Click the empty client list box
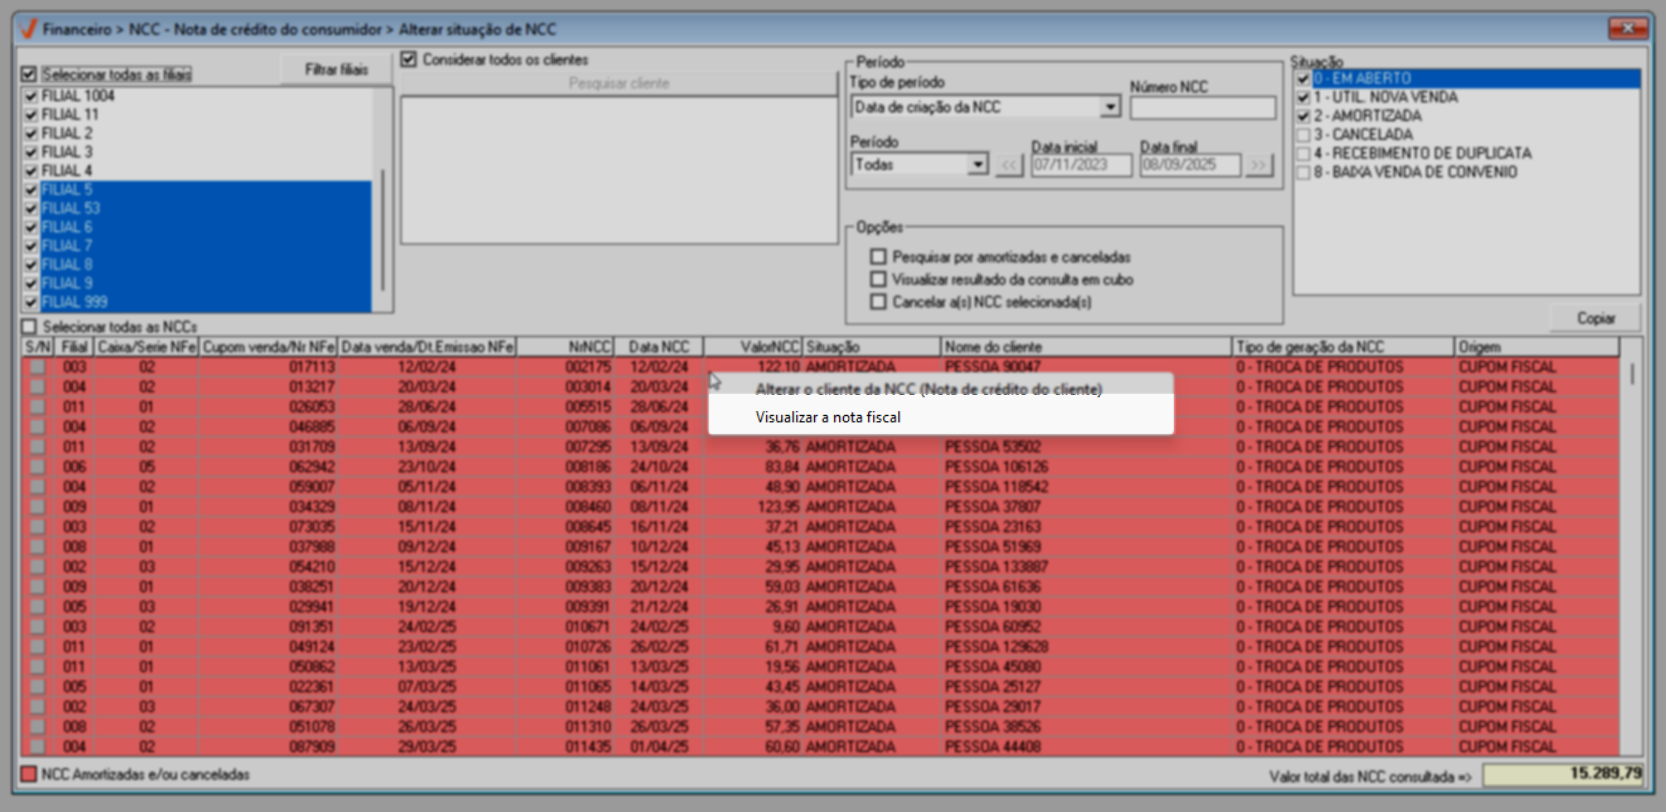The width and height of the screenshot is (1666, 812). [x=619, y=170]
